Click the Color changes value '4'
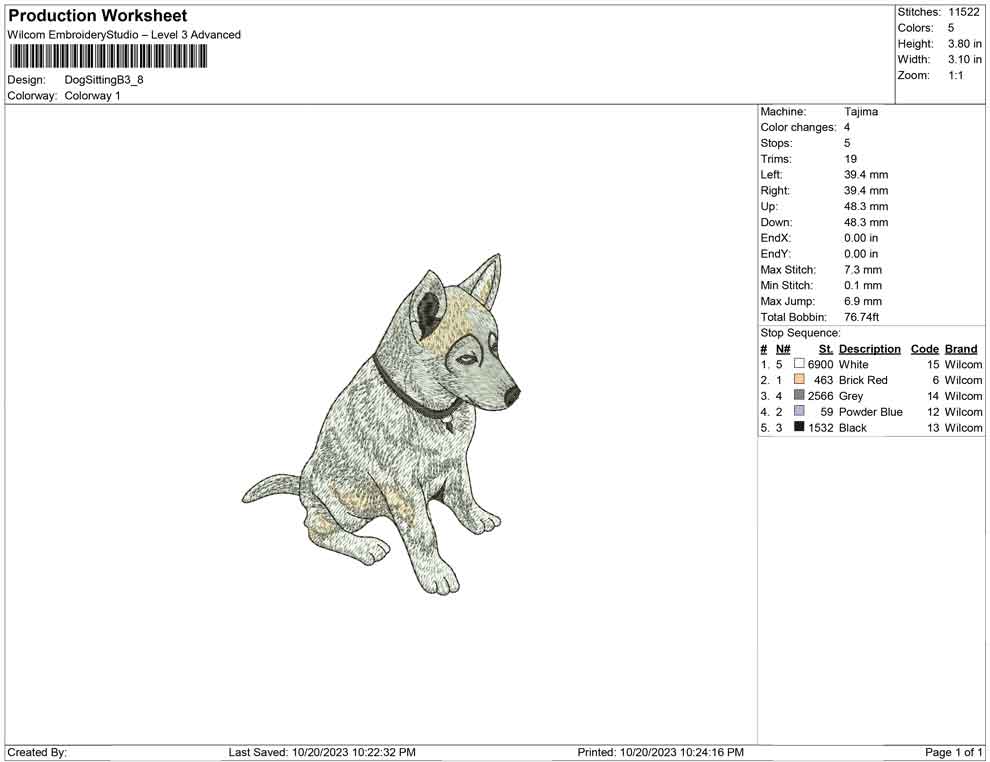The image size is (990, 762). [847, 128]
